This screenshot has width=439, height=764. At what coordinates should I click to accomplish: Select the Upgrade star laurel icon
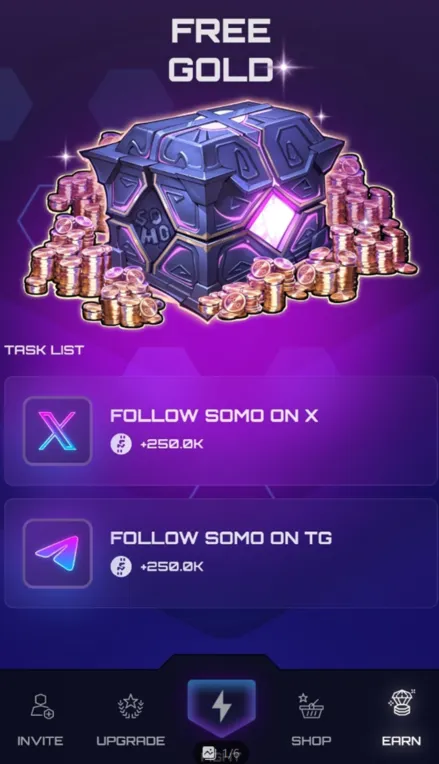(131, 707)
